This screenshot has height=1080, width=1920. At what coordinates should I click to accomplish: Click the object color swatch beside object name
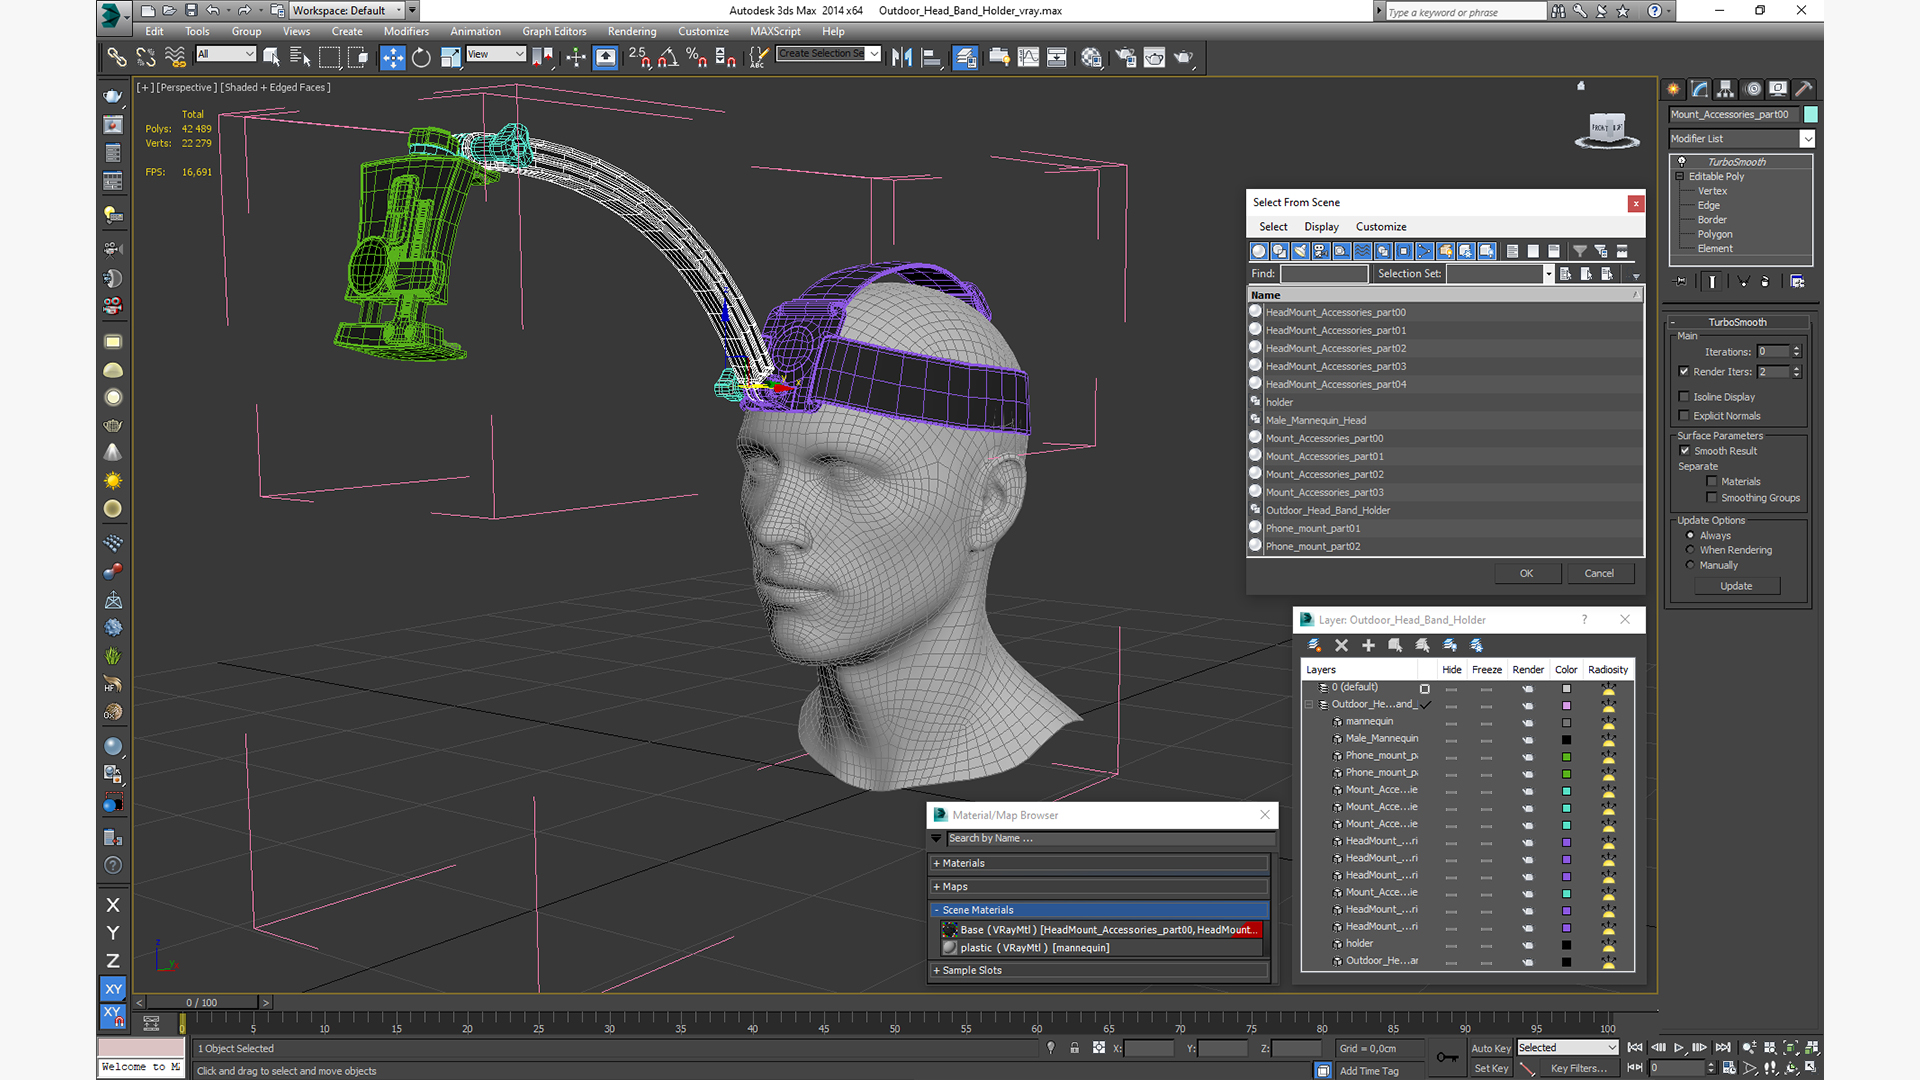[x=1810, y=115]
